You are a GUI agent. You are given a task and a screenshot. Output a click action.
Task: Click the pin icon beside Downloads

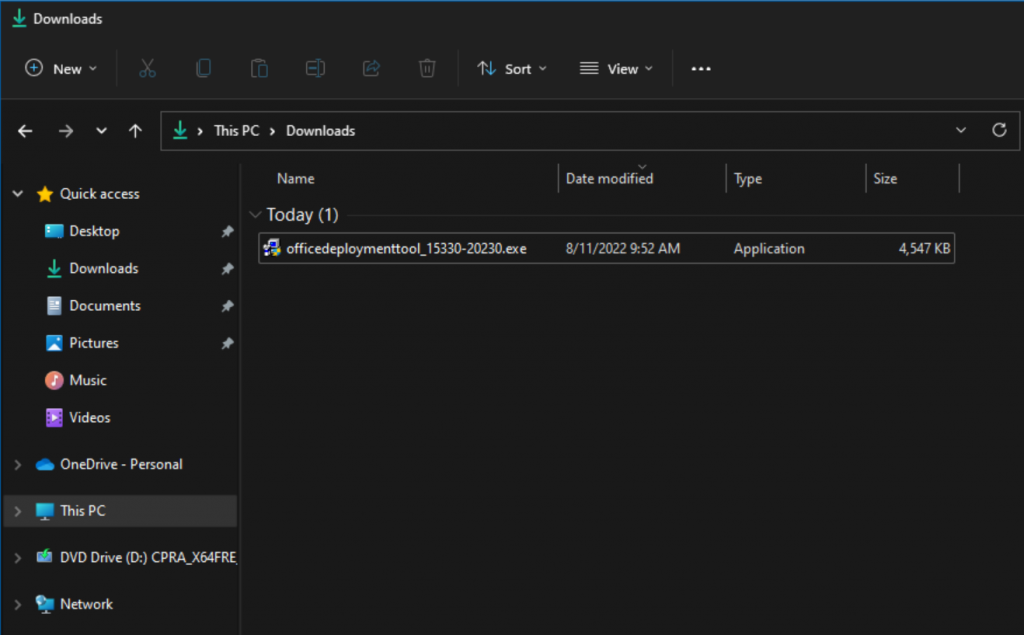(x=227, y=269)
